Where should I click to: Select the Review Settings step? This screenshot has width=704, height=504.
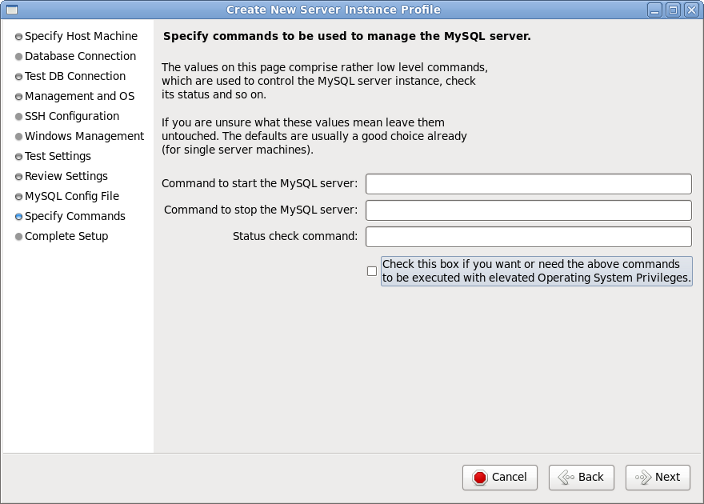tap(66, 176)
